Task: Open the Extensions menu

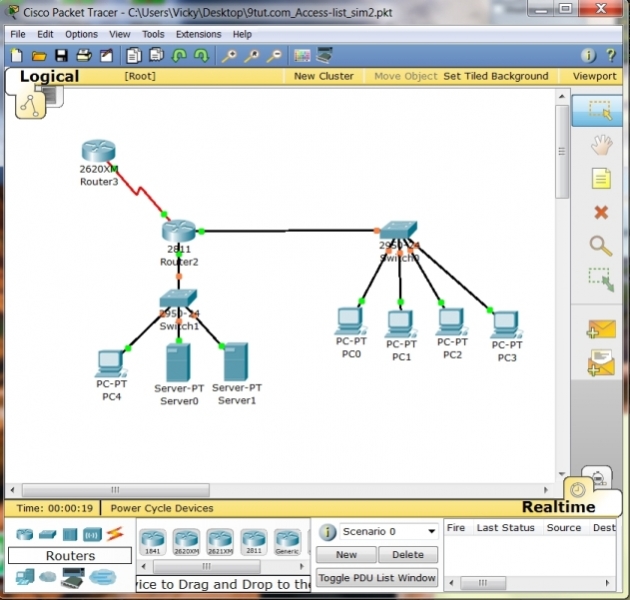Action: (198, 34)
